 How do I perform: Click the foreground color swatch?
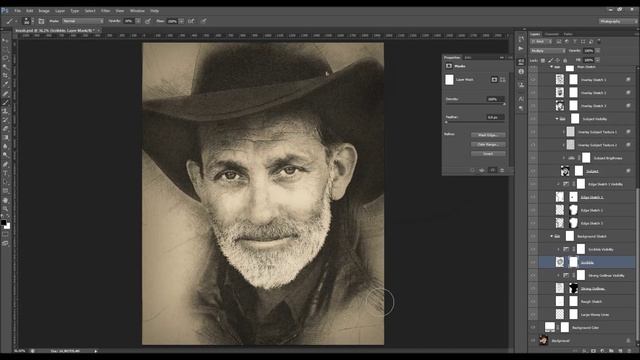coord(3,223)
